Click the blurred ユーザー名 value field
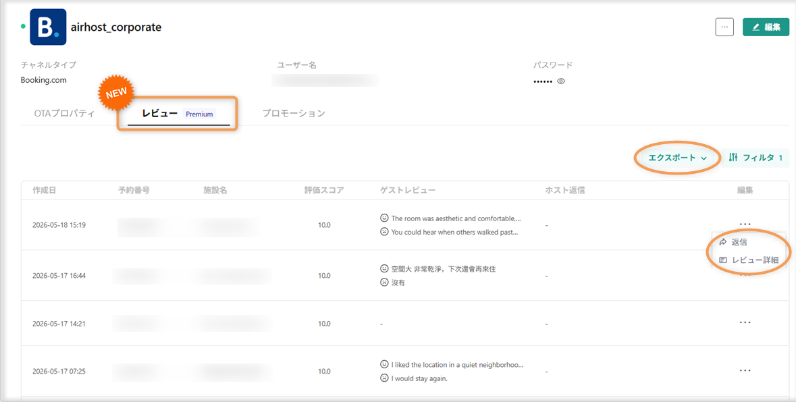The width and height of the screenshot is (796, 410). pyautogui.click(x=325, y=80)
